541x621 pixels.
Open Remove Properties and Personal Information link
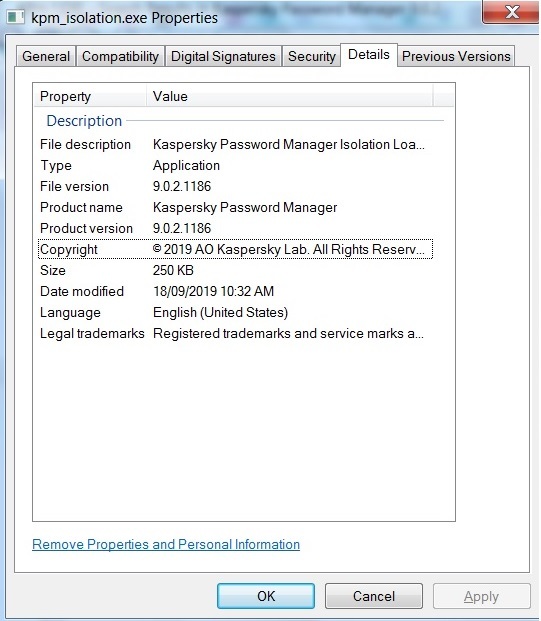pyautogui.click(x=166, y=545)
